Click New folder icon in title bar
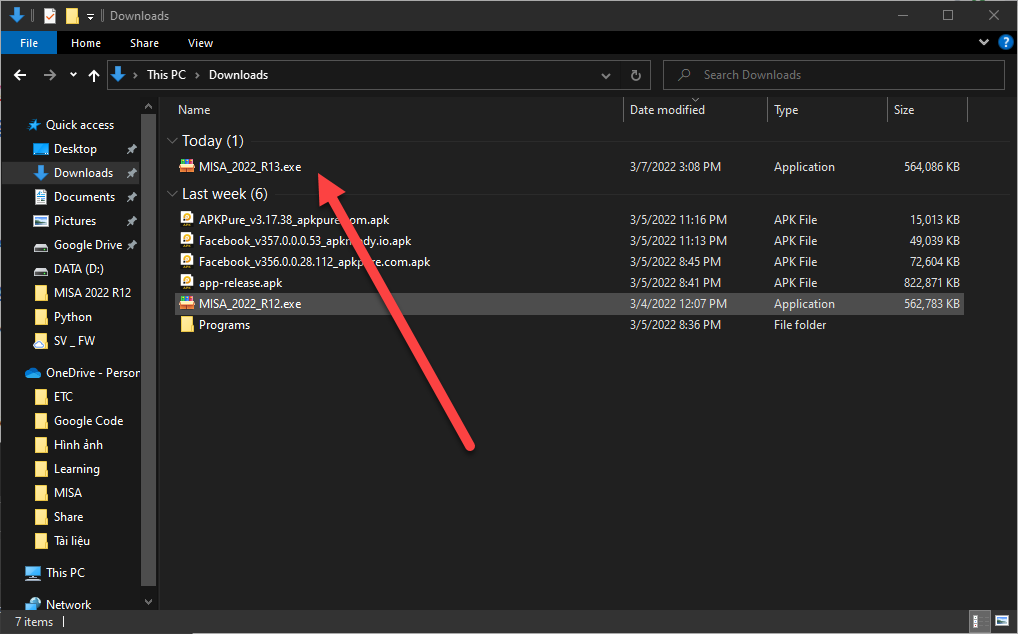1018x634 pixels. (72, 16)
